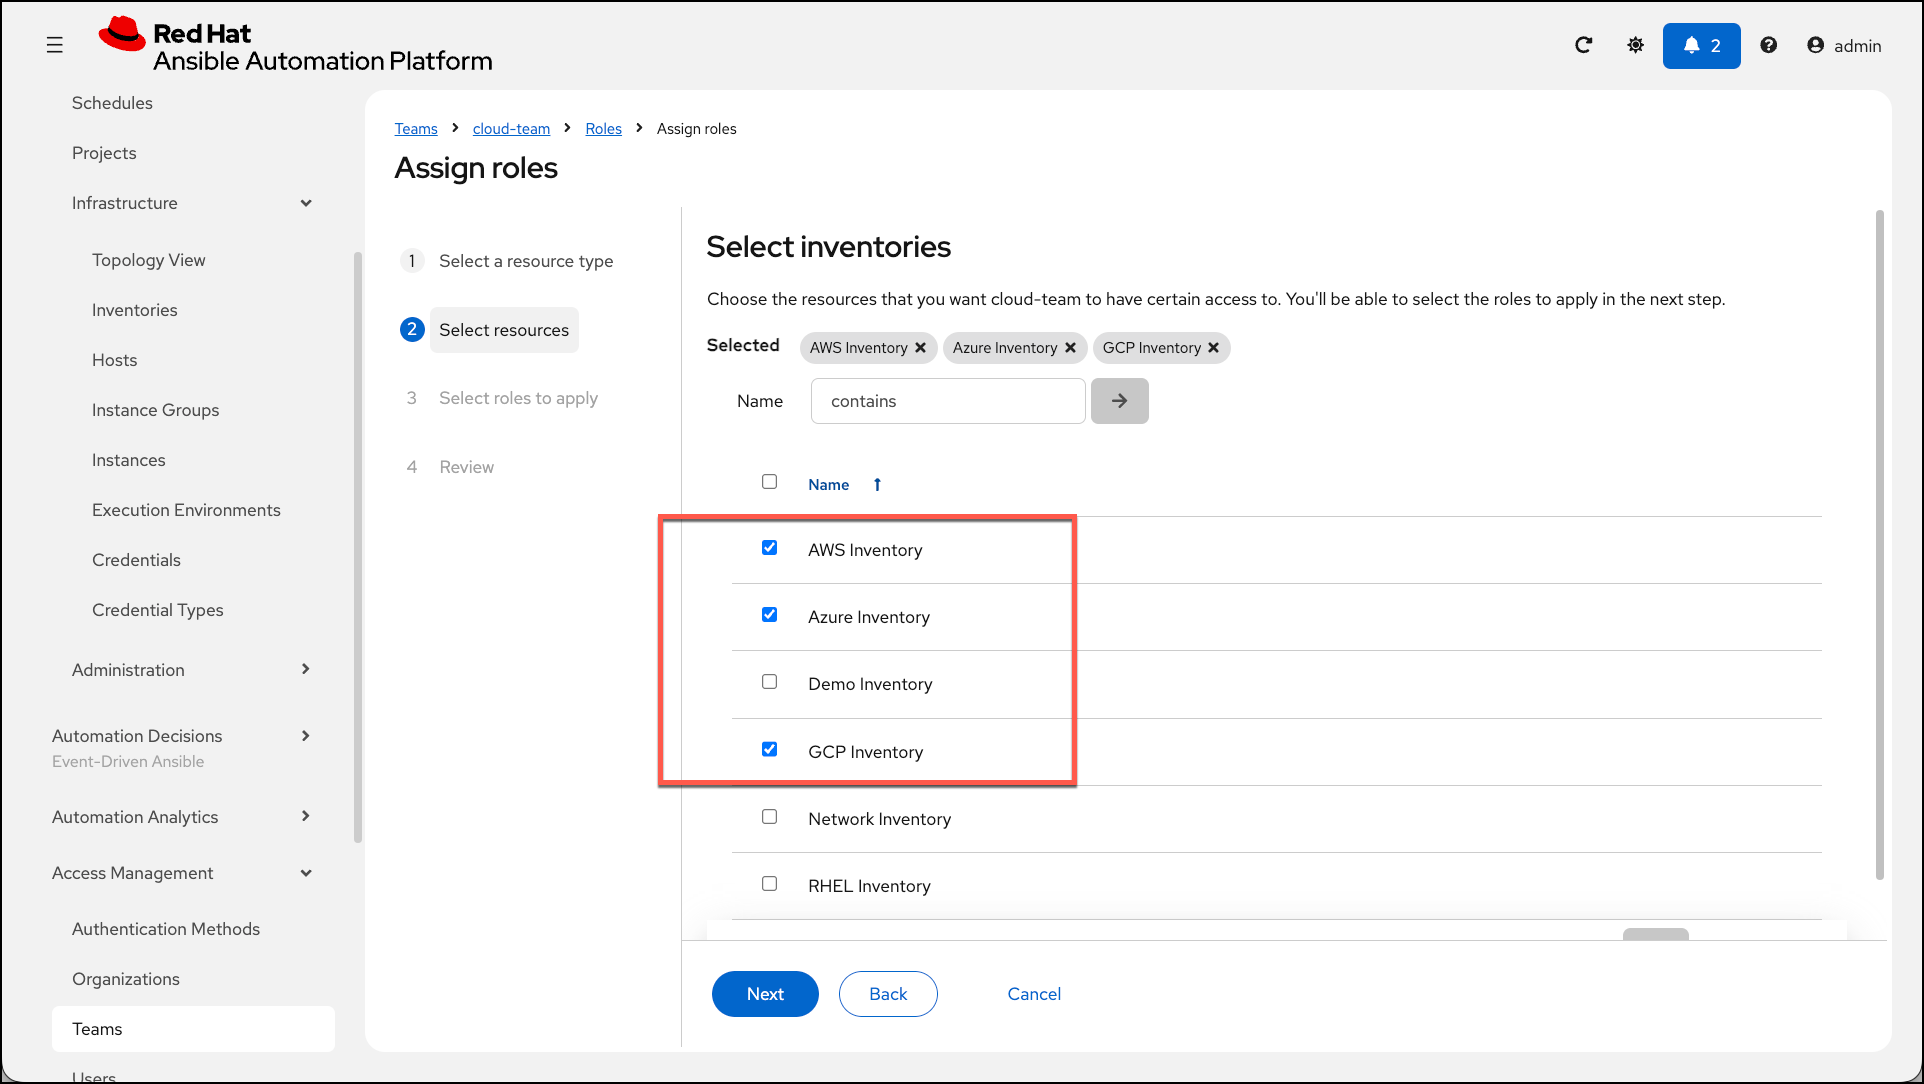This screenshot has width=1924, height=1084.
Task: Expand the Administration section
Action: pos(306,669)
